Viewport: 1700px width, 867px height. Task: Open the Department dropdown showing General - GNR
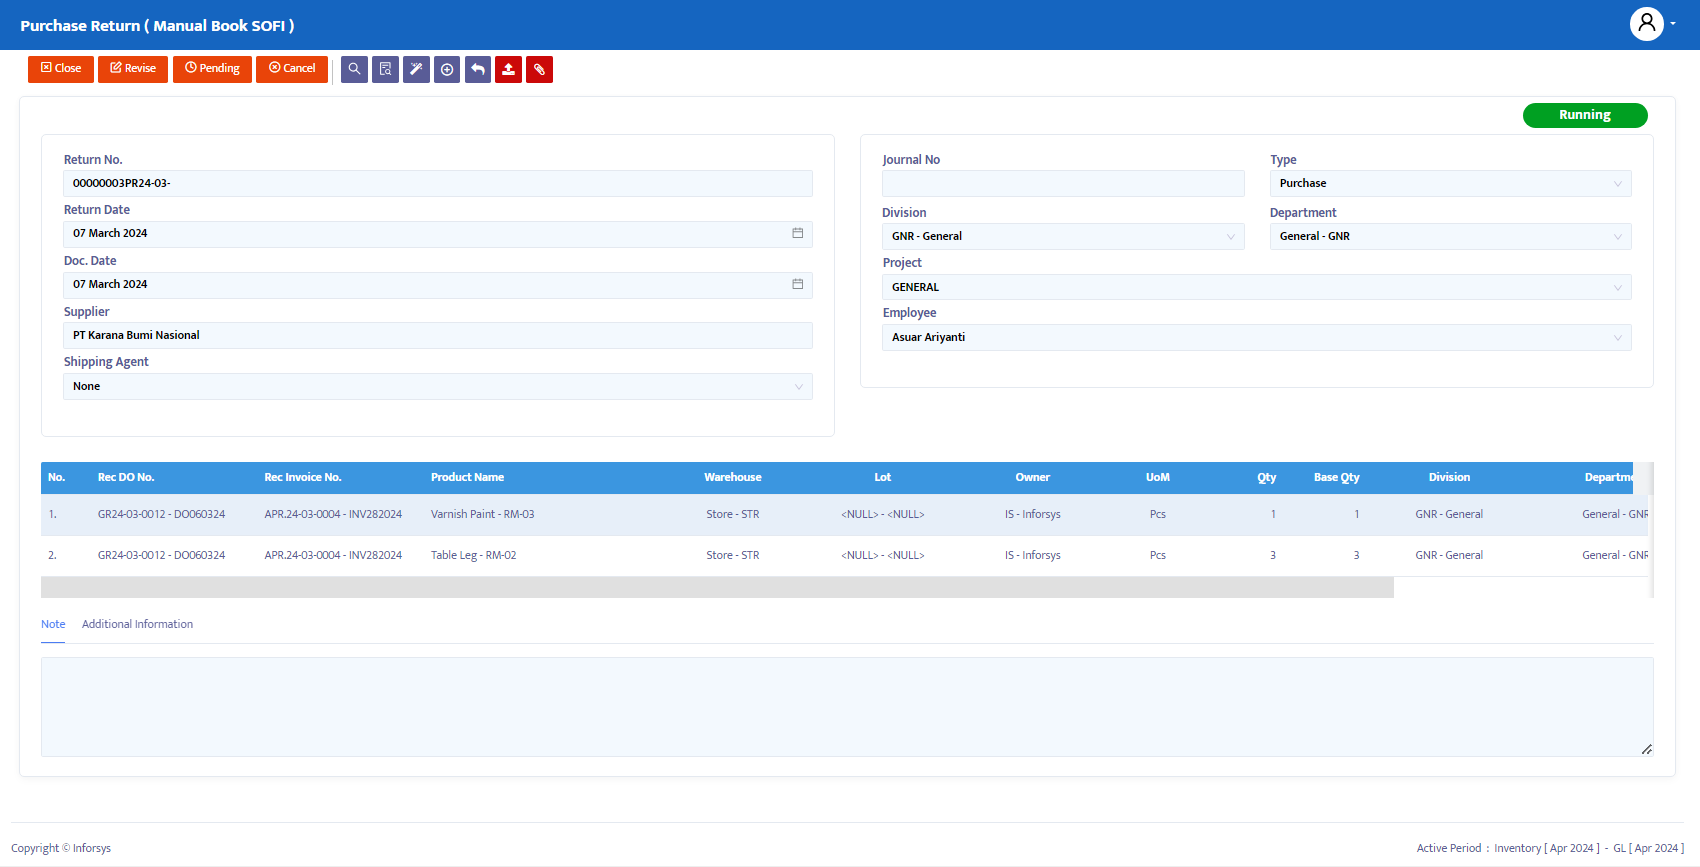(1450, 236)
